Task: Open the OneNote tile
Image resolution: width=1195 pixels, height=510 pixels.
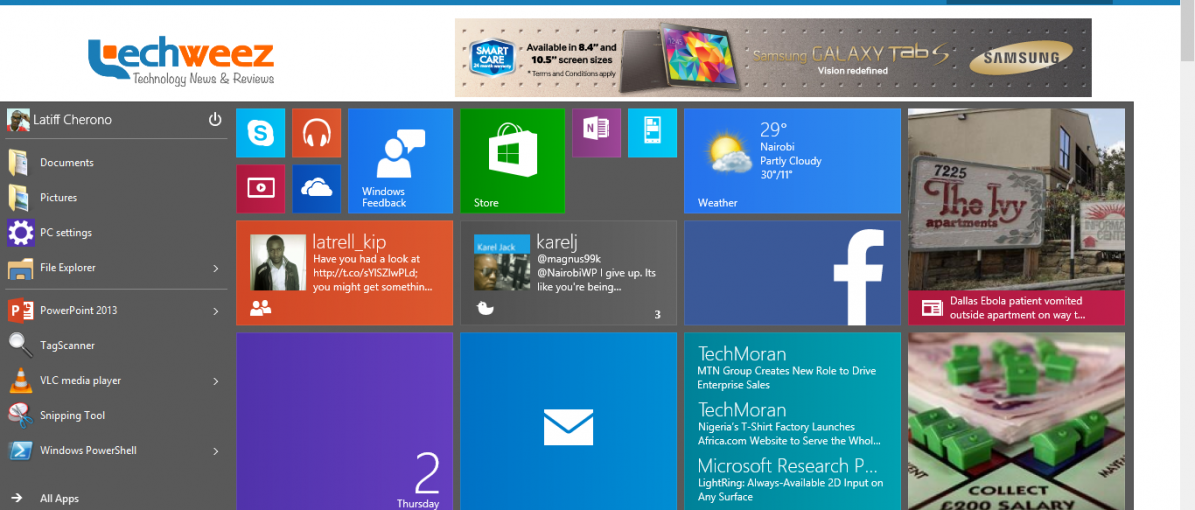Action: [596, 132]
